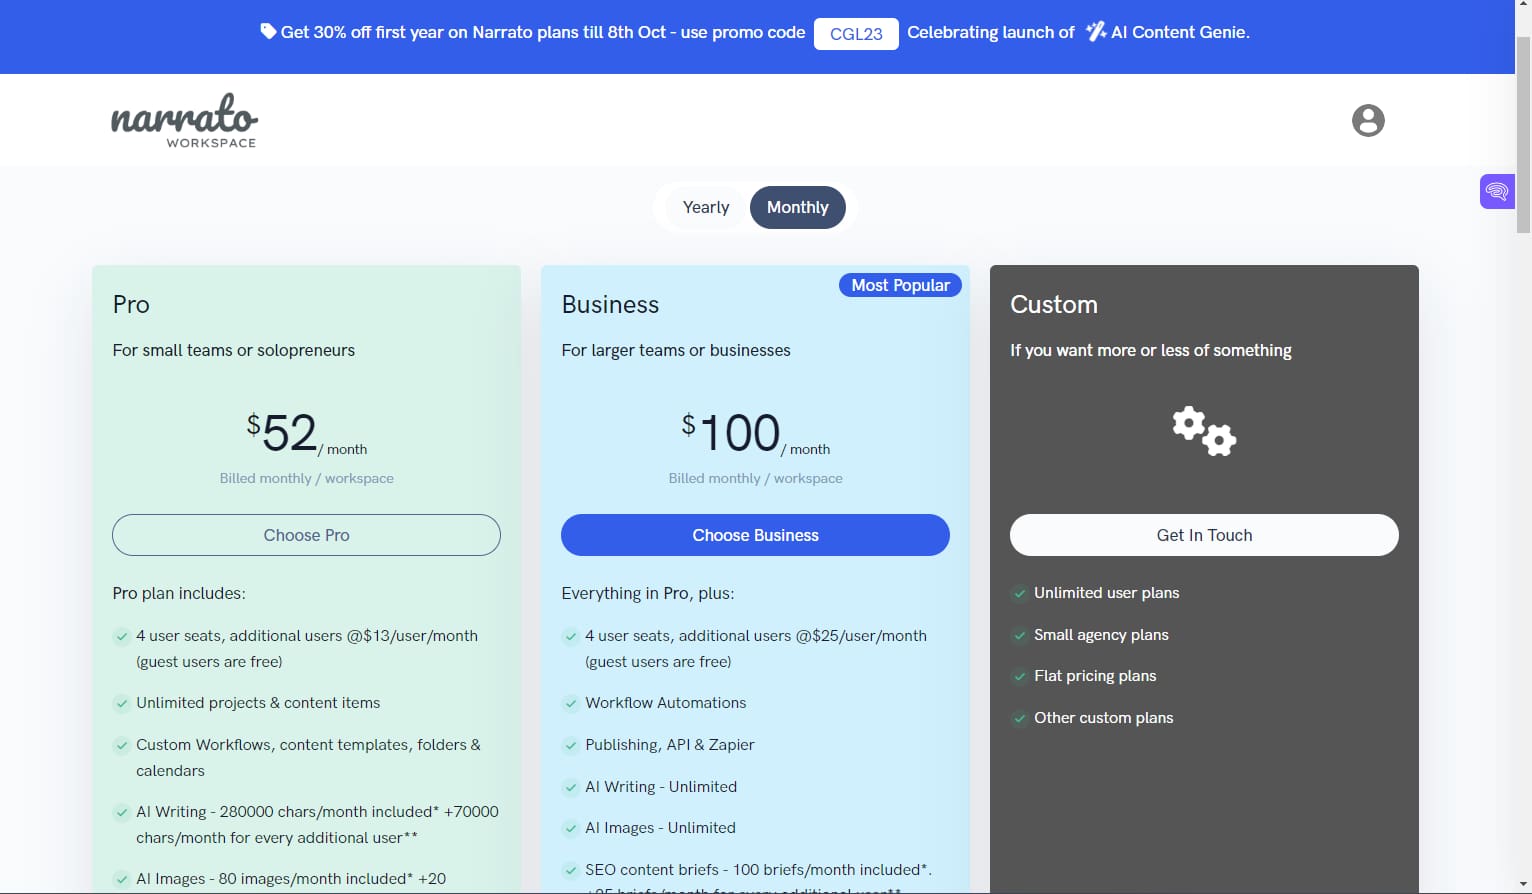
Task: Click checkmark beside Flat pricing plans
Action: [1019, 677]
